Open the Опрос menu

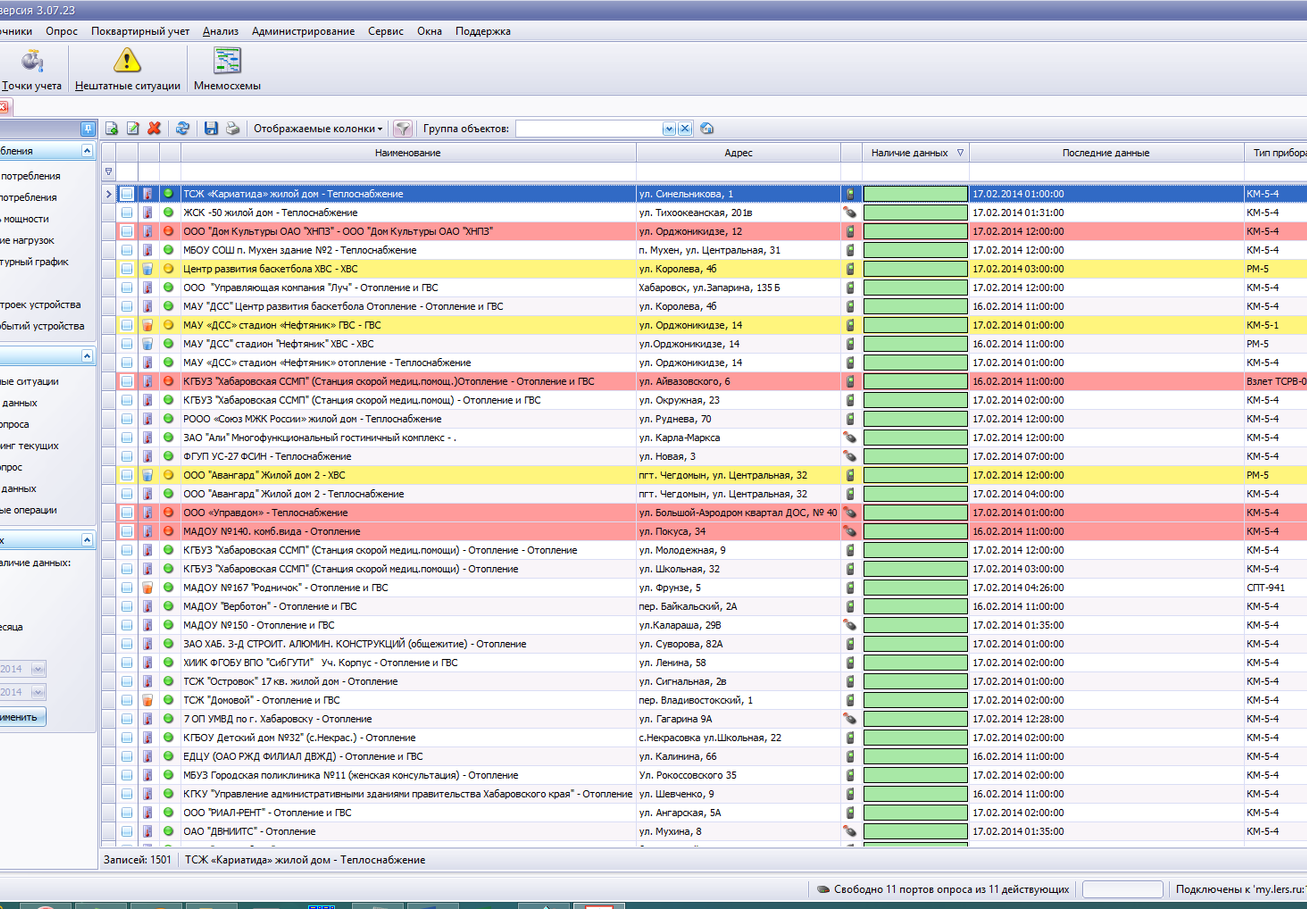point(62,31)
